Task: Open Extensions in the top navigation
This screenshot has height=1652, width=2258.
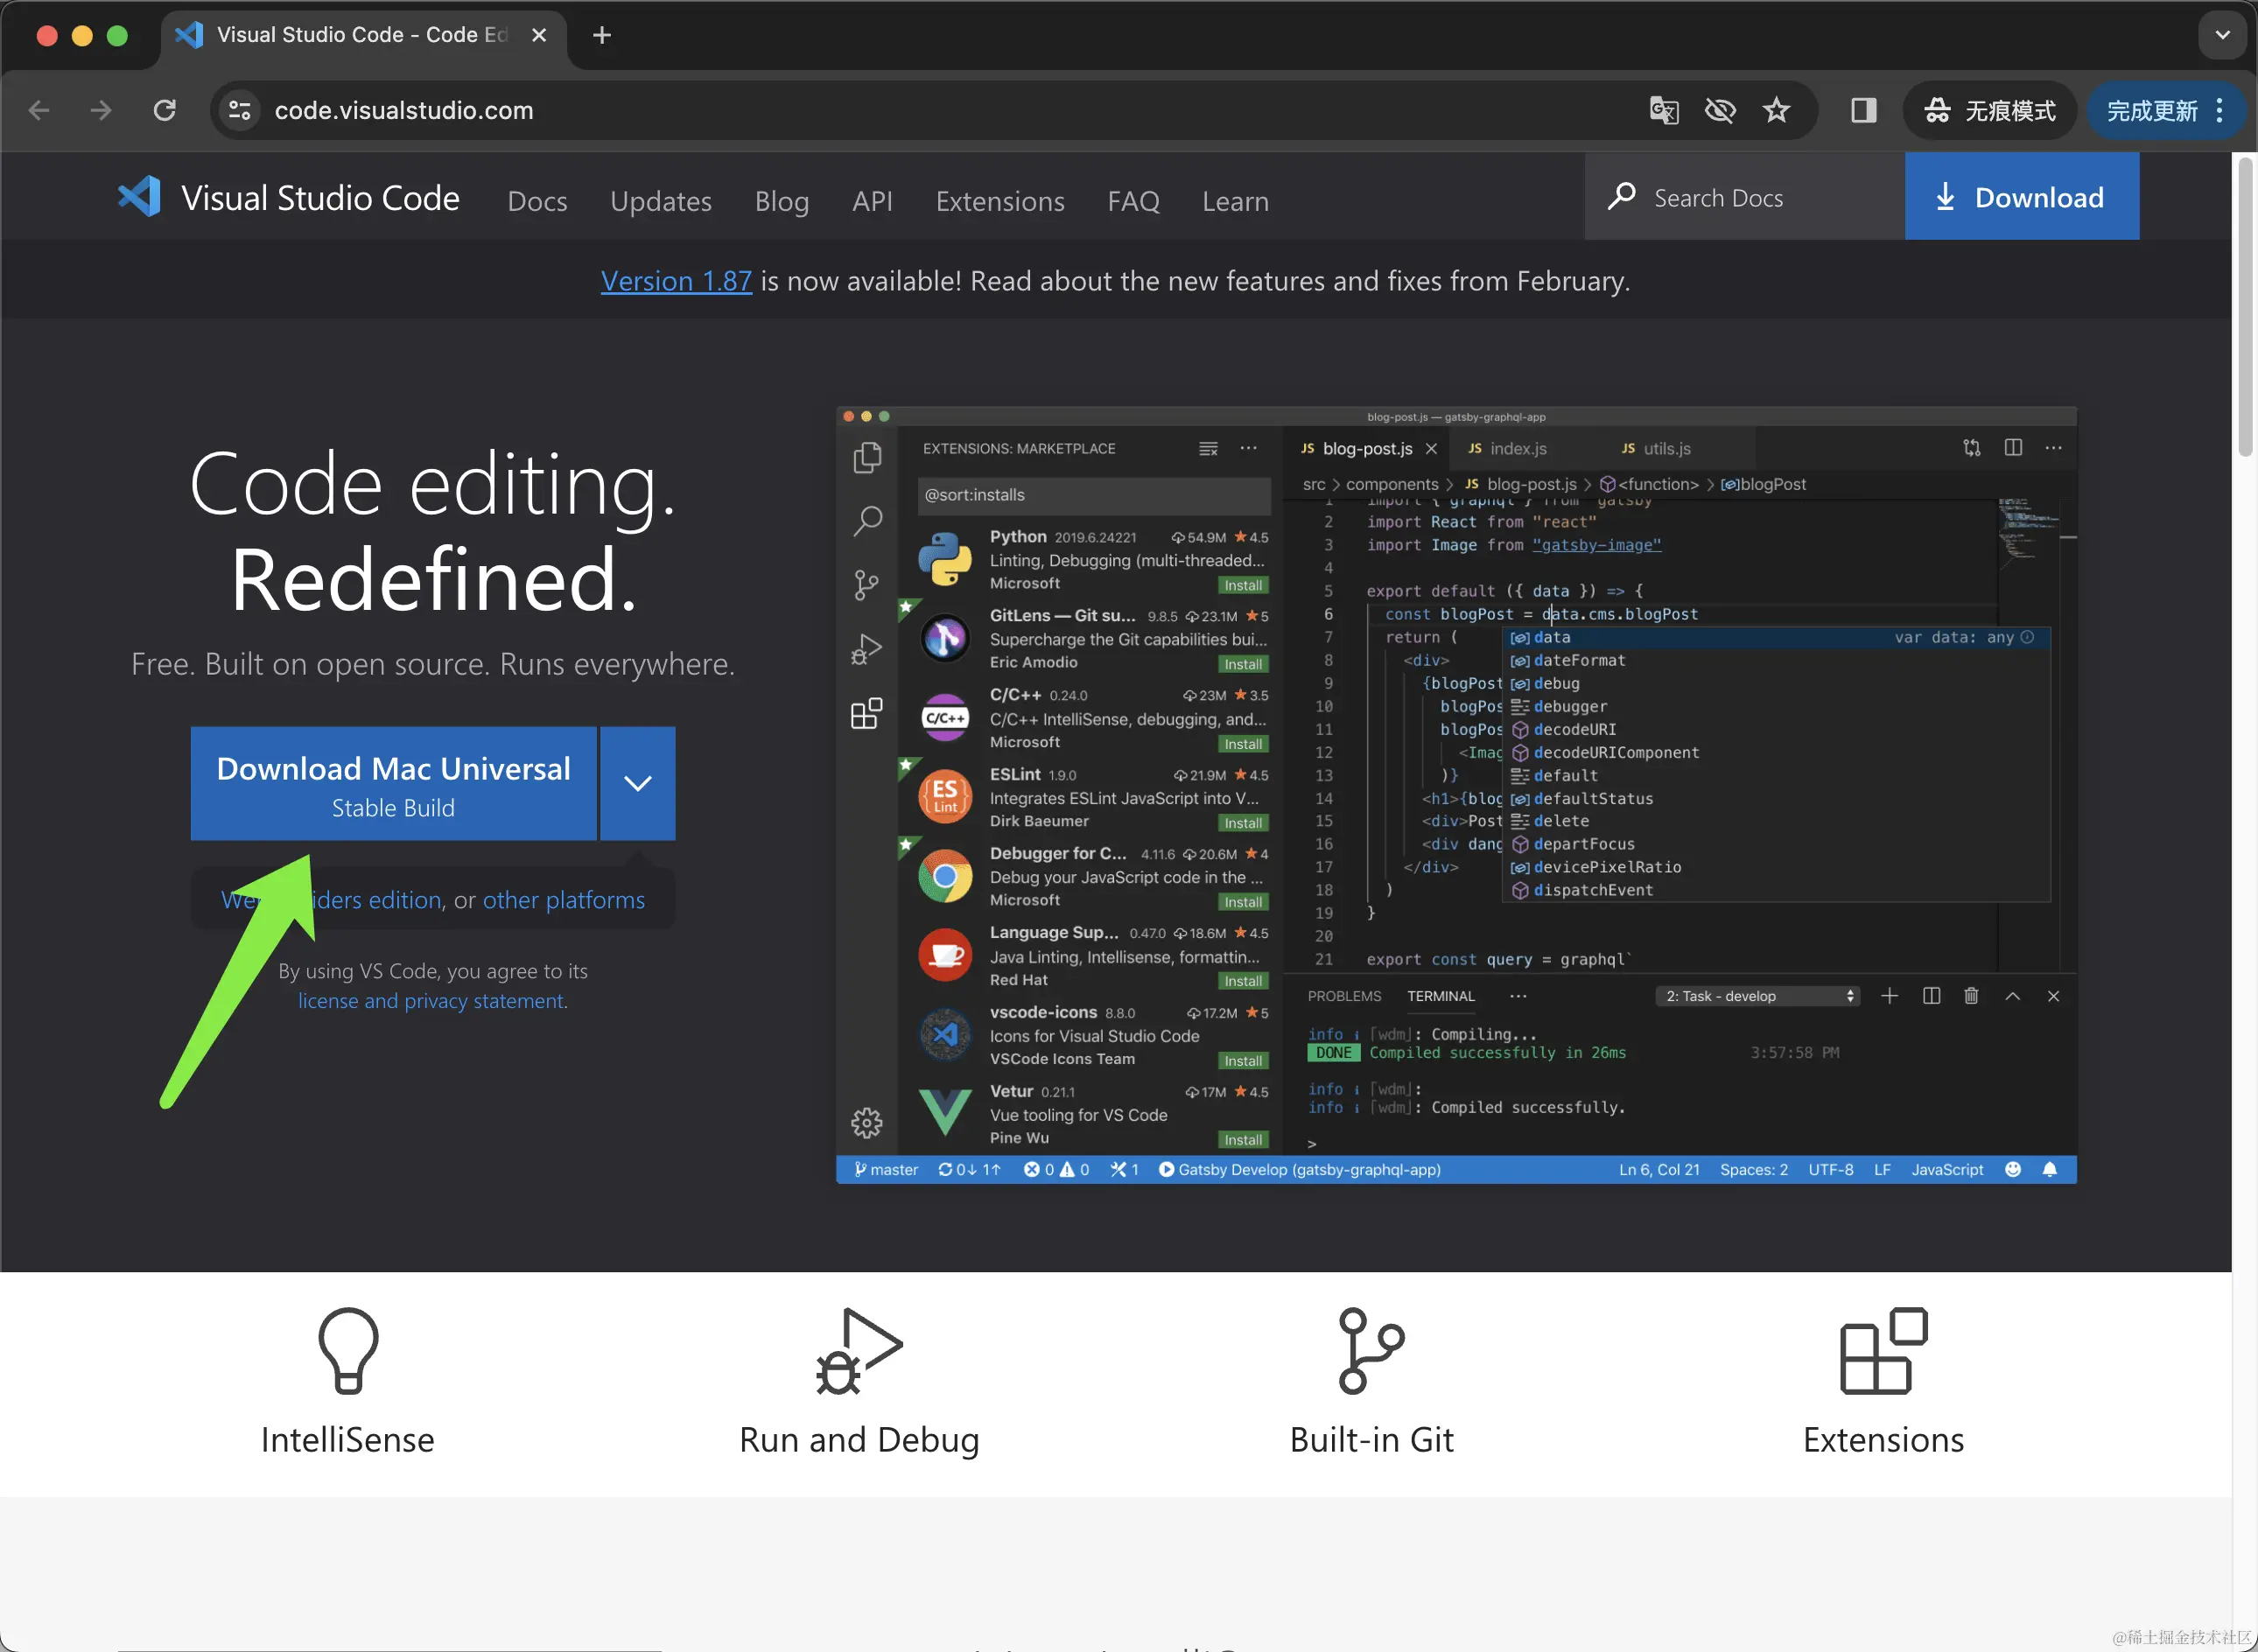Action: click(x=1000, y=201)
